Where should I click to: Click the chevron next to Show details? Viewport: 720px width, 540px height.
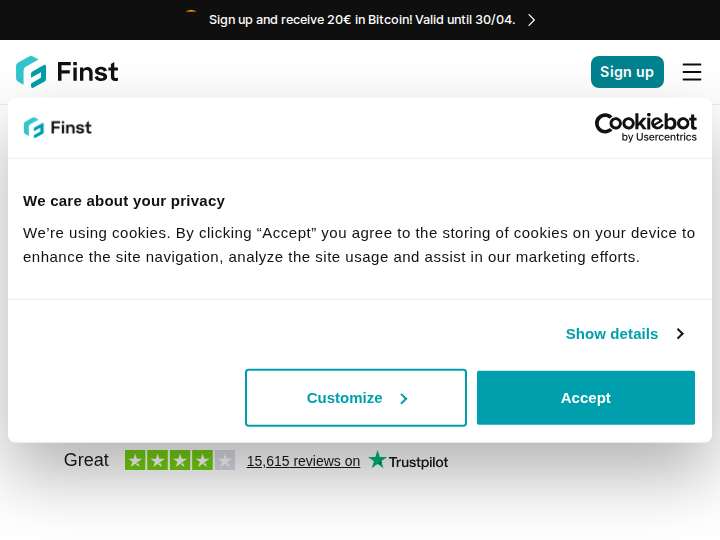tap(681, 334)
